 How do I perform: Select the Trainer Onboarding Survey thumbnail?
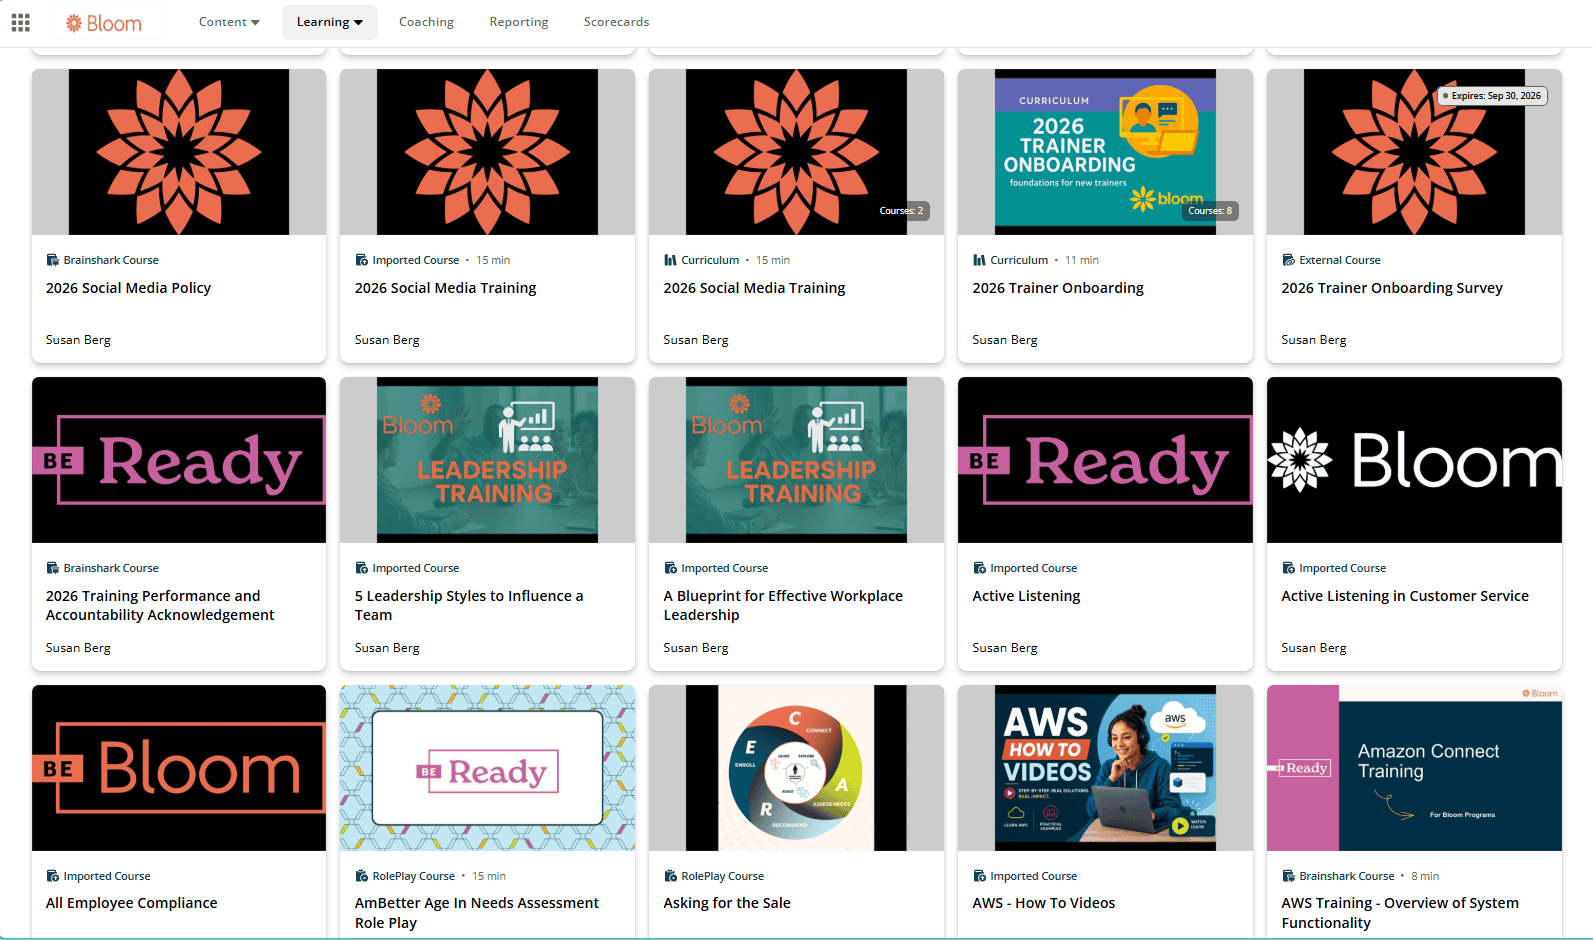pos(1414,152)
